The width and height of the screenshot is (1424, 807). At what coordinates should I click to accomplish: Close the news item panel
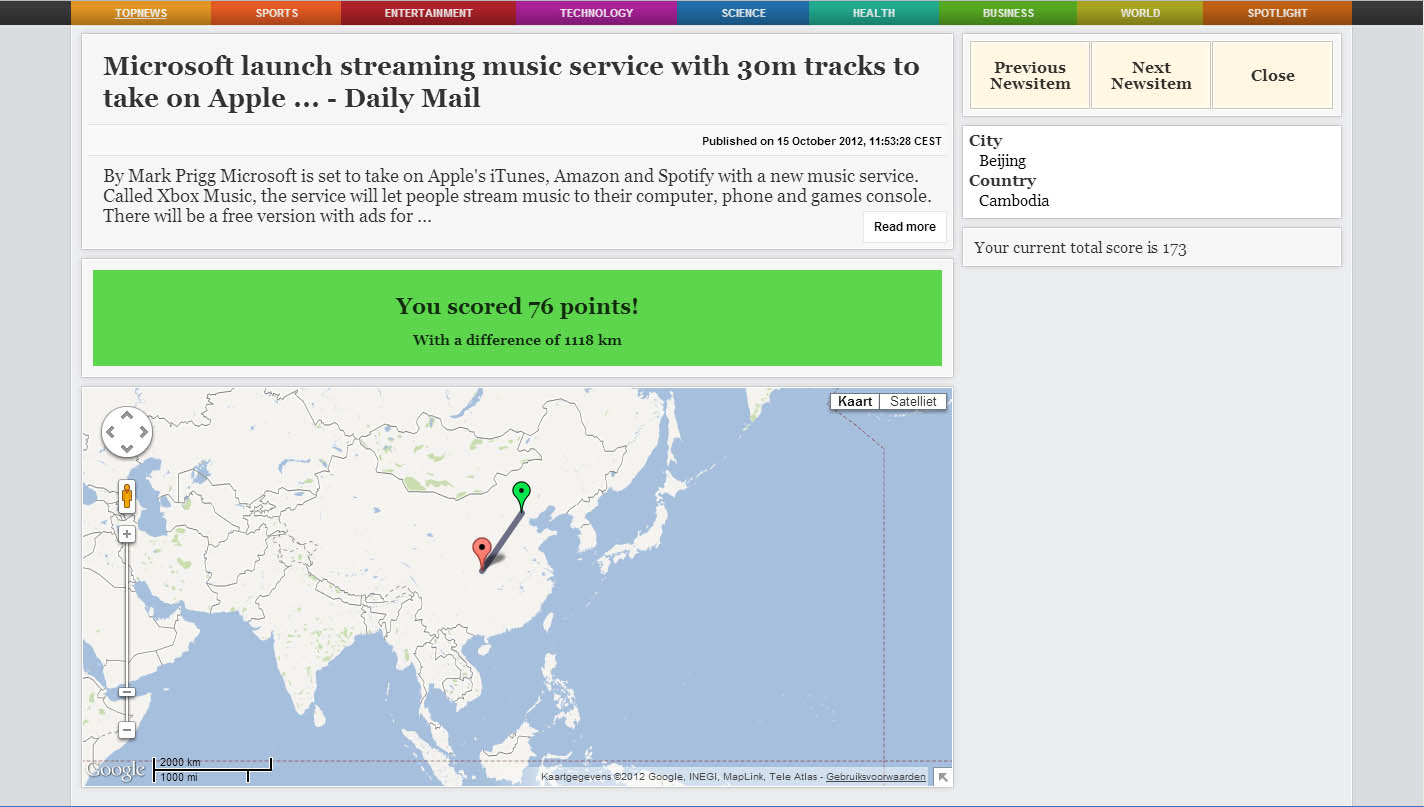tap(1272, 75)
